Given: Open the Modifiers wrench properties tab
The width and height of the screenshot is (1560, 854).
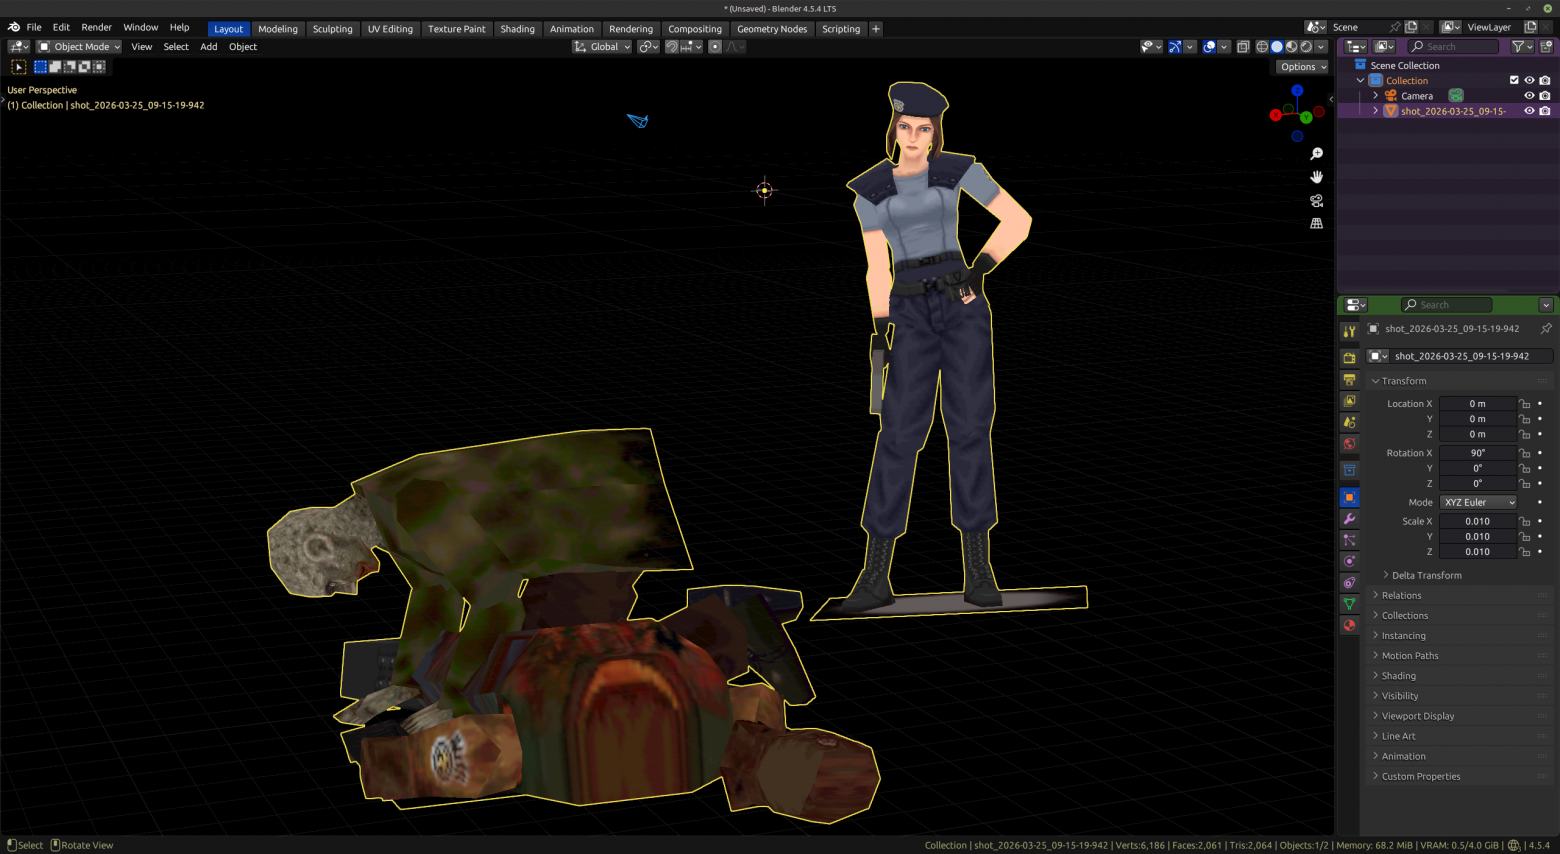Looking at the screenshot, I should coord(1349,519).
